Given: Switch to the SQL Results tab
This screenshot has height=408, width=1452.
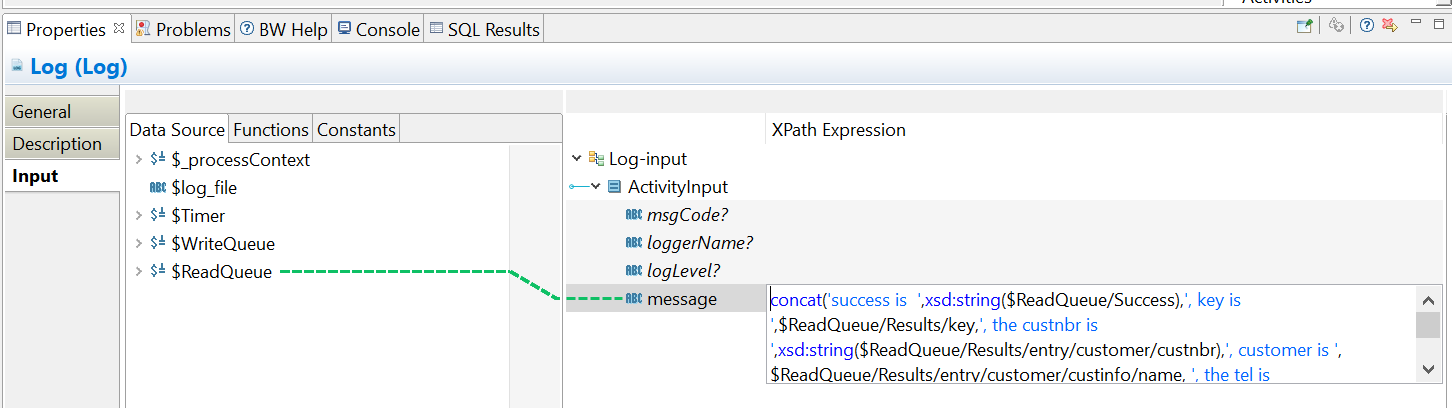Looking at the screenshot, I should coord(493,30).
